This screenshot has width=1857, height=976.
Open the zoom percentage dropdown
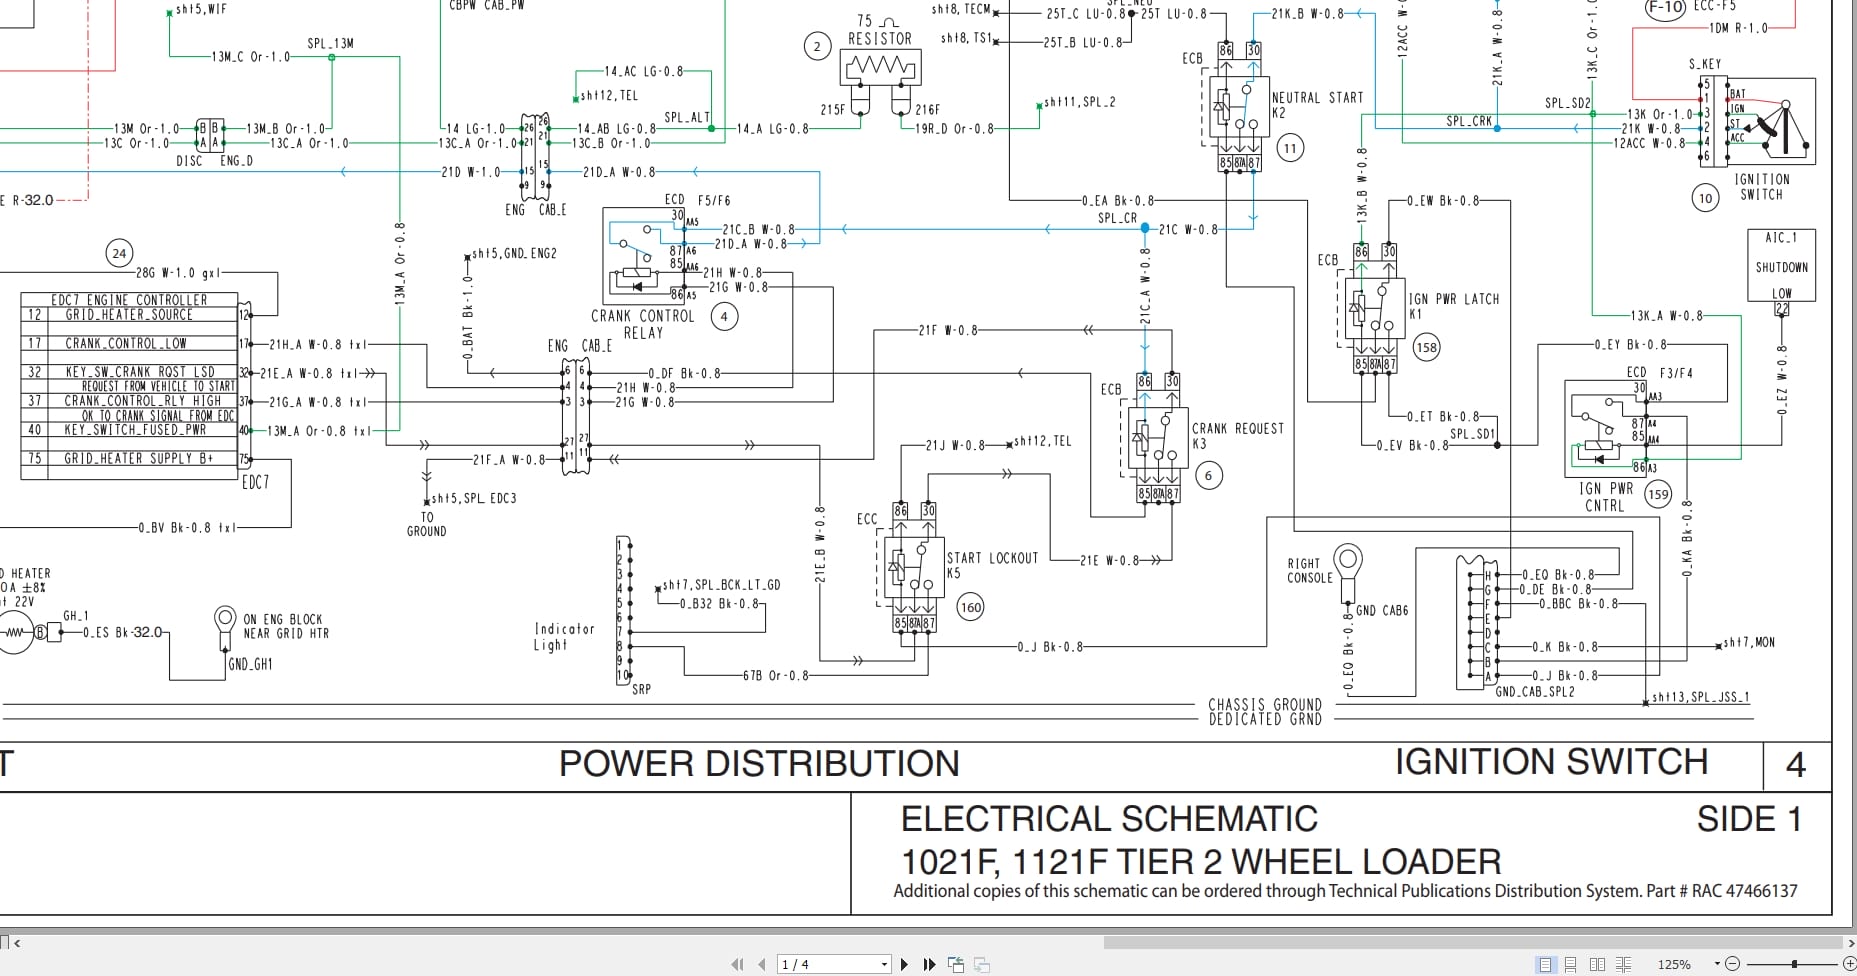pos(1717,963)
